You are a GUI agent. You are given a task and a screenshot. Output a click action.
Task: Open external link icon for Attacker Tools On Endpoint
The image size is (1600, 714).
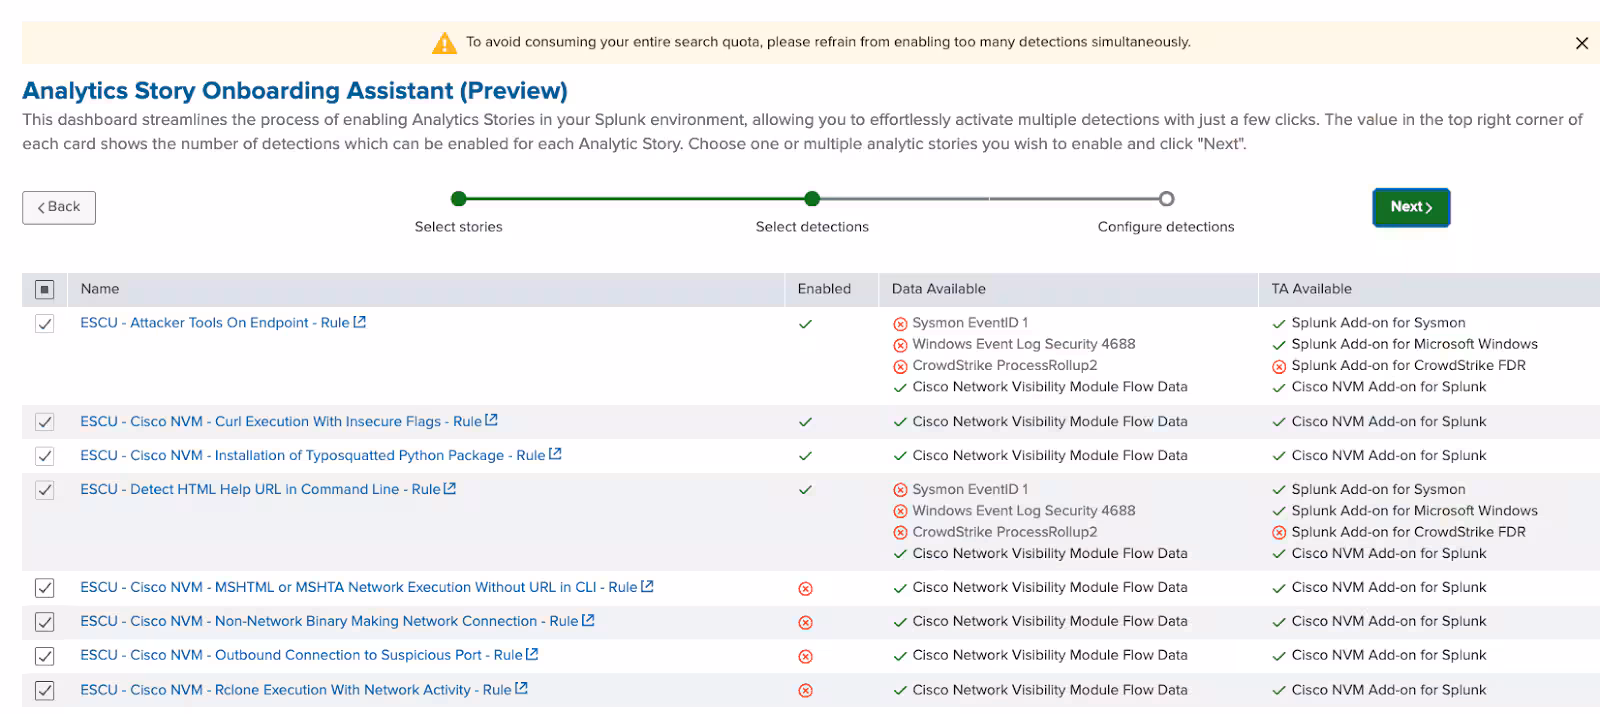(x=360, y=322)
